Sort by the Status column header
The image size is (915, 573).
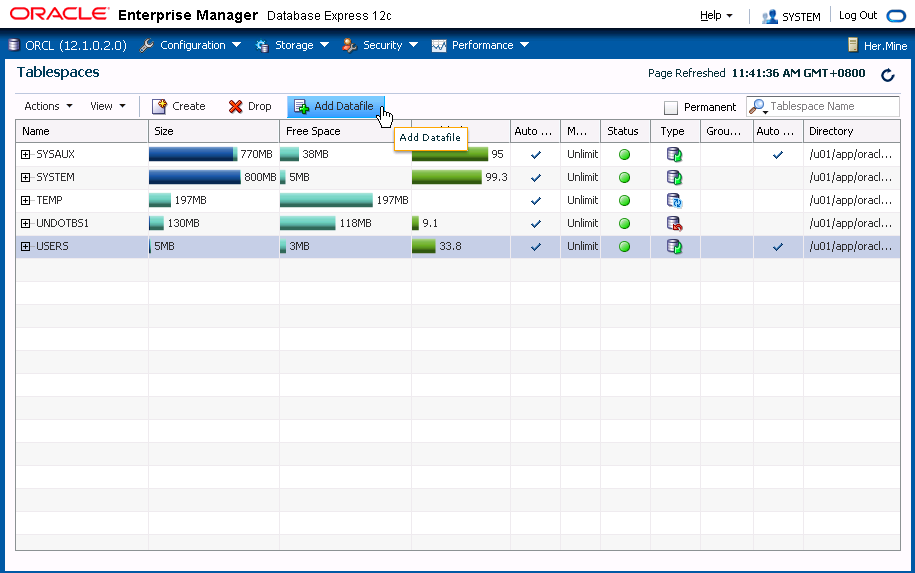pyautogui.click(x=625, y=131)
